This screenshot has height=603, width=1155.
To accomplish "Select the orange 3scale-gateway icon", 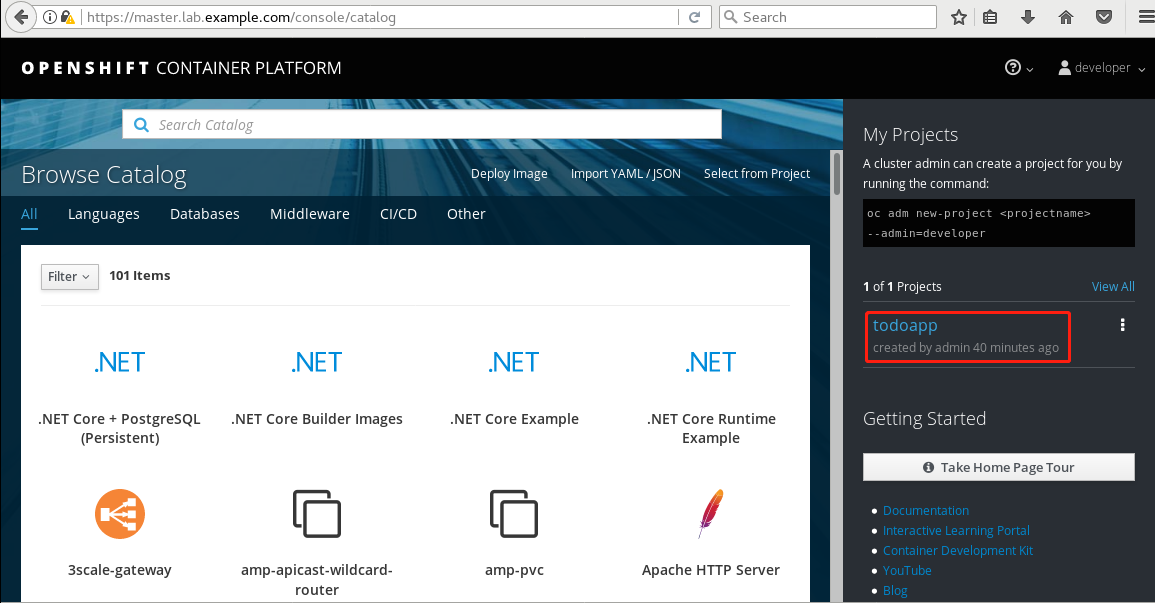I will click(x=119, y=514).
